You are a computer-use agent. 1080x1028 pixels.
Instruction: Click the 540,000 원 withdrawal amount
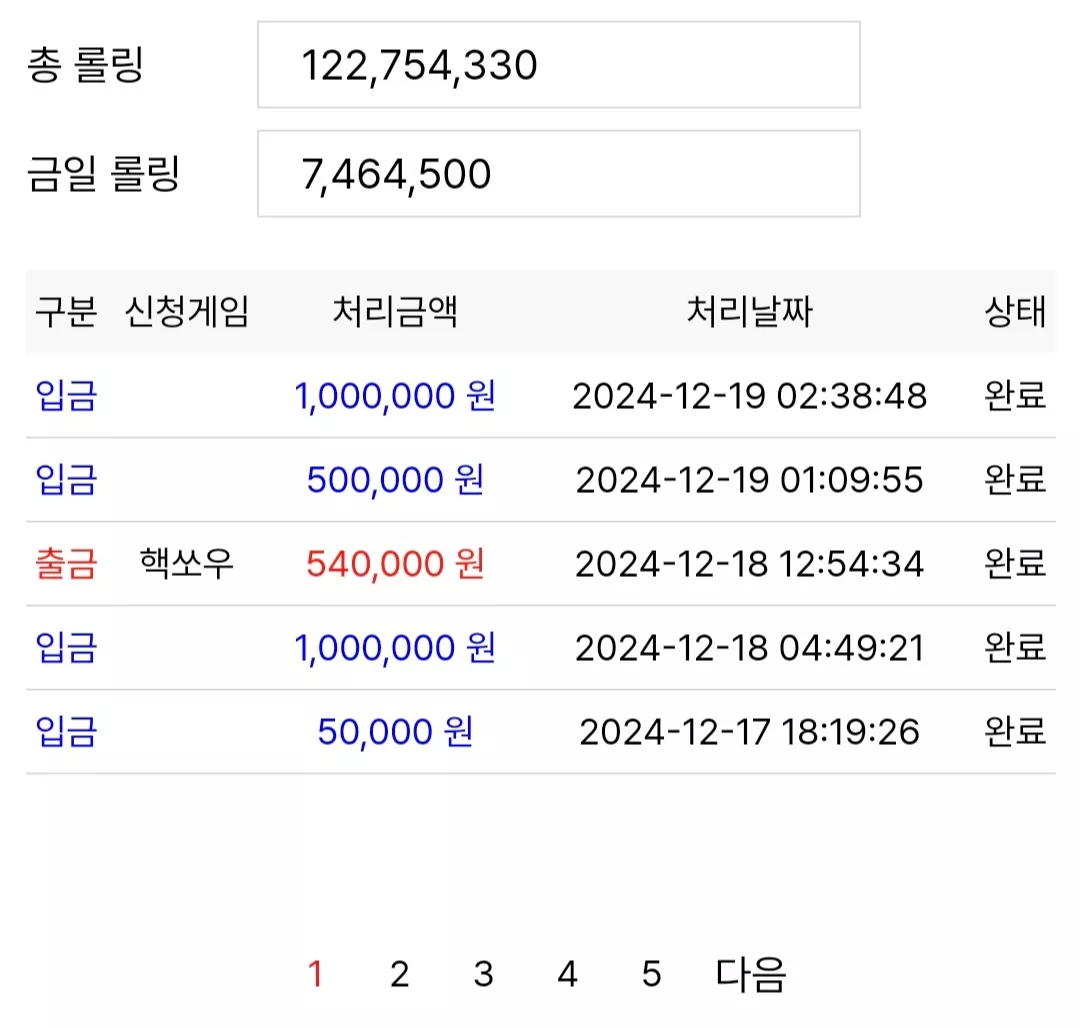(395, 564)
